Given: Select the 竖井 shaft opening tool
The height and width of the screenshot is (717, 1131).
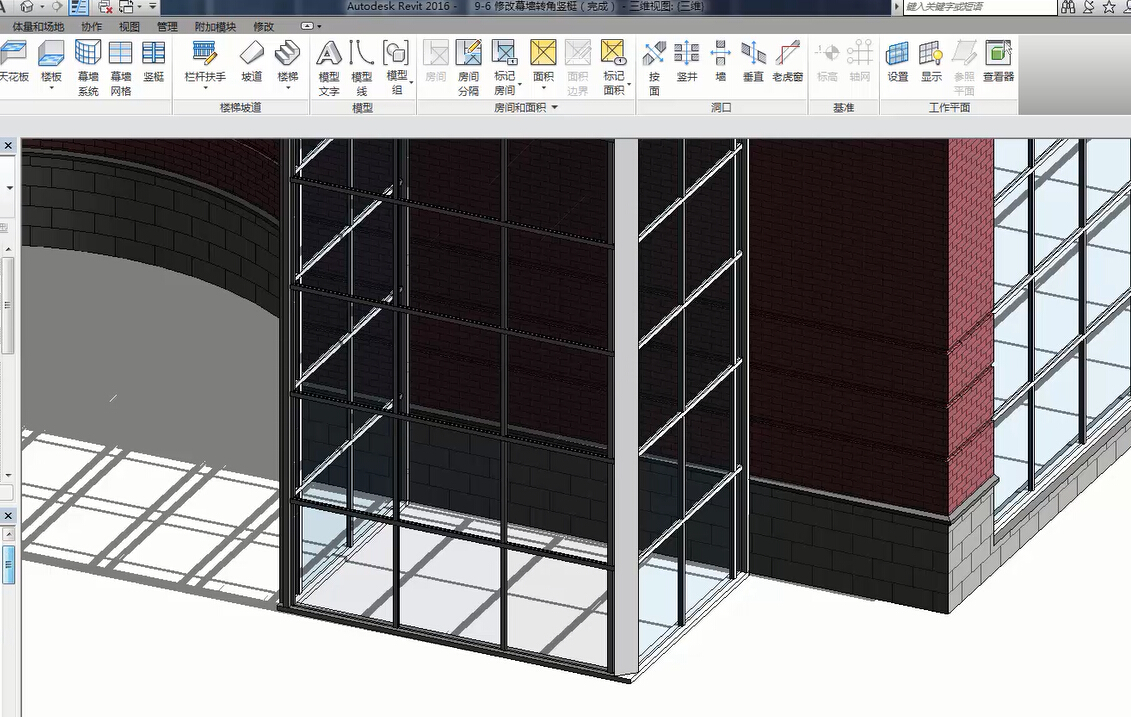Looking at the screenshot, I should pyautogui.click(x=687, y=62).
